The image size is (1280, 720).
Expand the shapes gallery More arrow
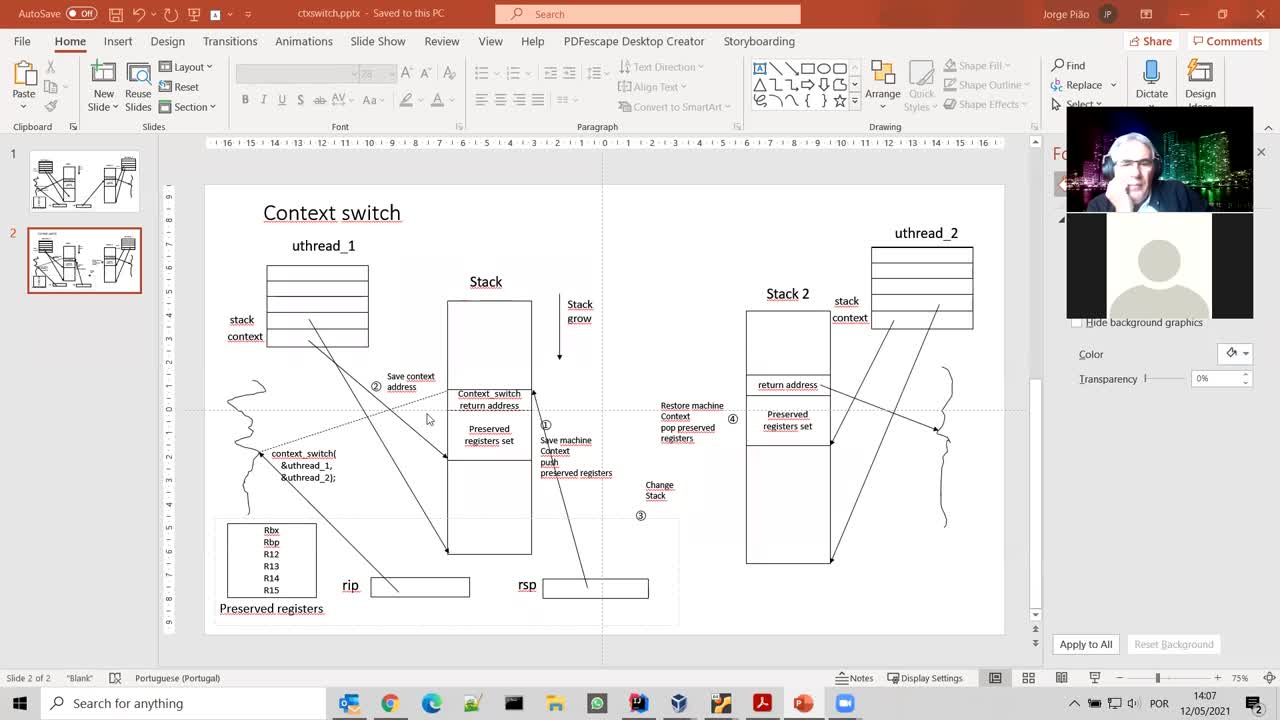(x=854, y=101)
